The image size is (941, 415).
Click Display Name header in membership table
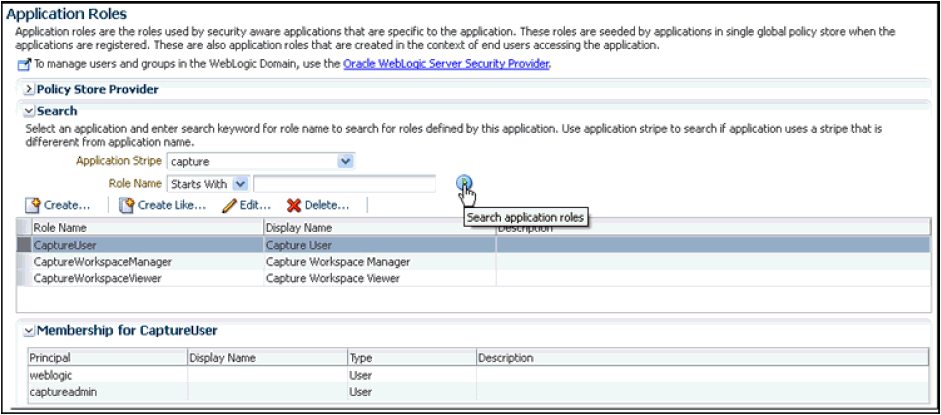pyautogui.click(x=267, y=358)
